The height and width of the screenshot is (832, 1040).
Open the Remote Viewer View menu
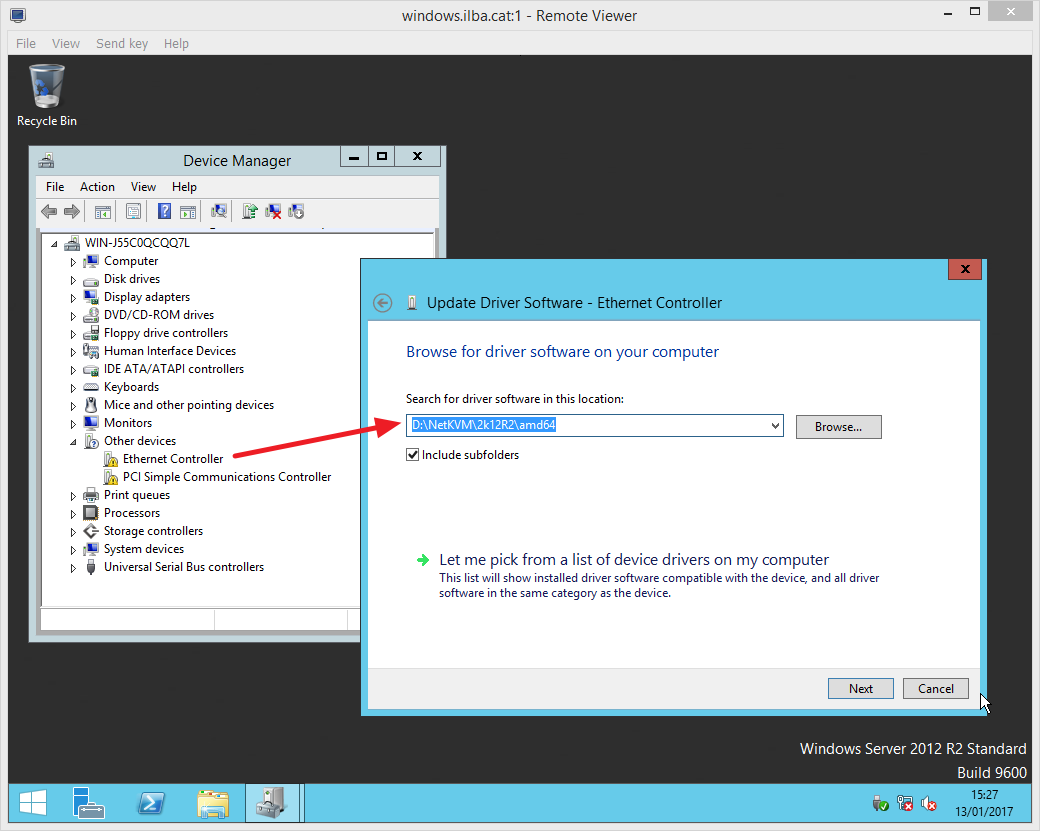tap(66, 43)
